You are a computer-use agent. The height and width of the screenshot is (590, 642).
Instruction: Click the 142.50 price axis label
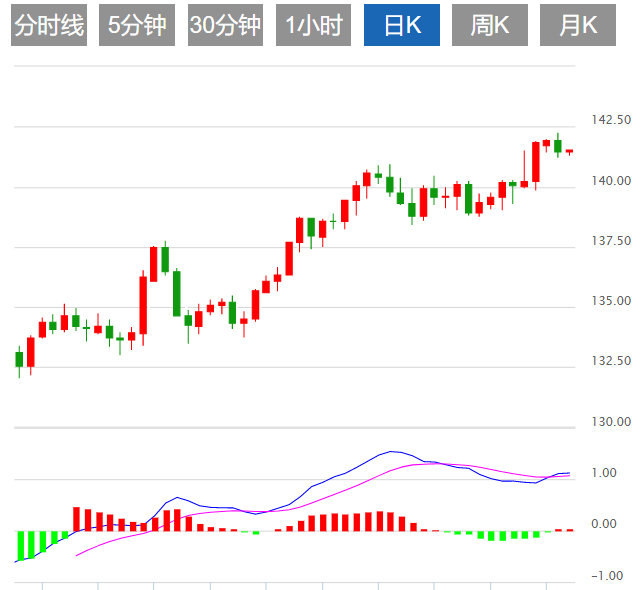click(x=611, y=120)
